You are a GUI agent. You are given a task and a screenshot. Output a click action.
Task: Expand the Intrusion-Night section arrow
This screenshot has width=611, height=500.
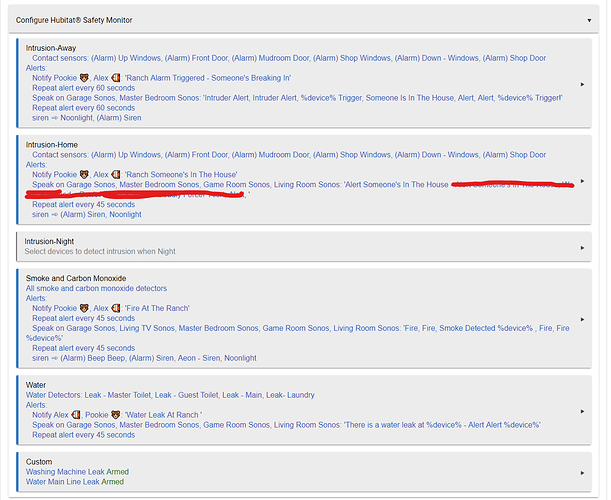pyautogui.click(x=582, y=247)
